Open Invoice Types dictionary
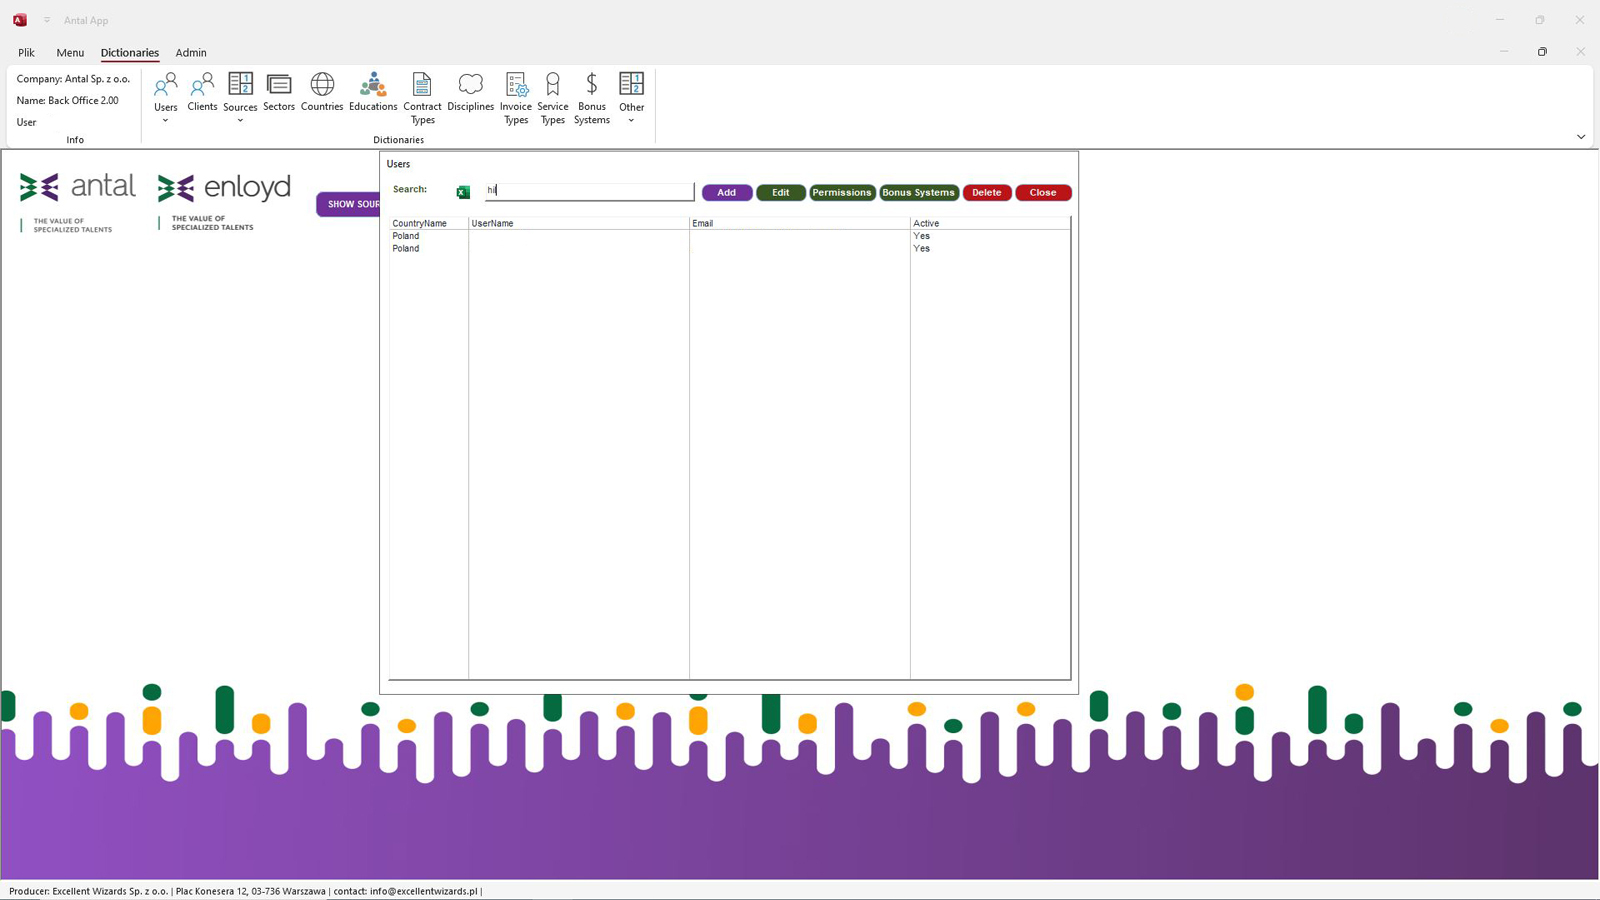The height and width of the screenshot is (900, 1600). (516, 97)
